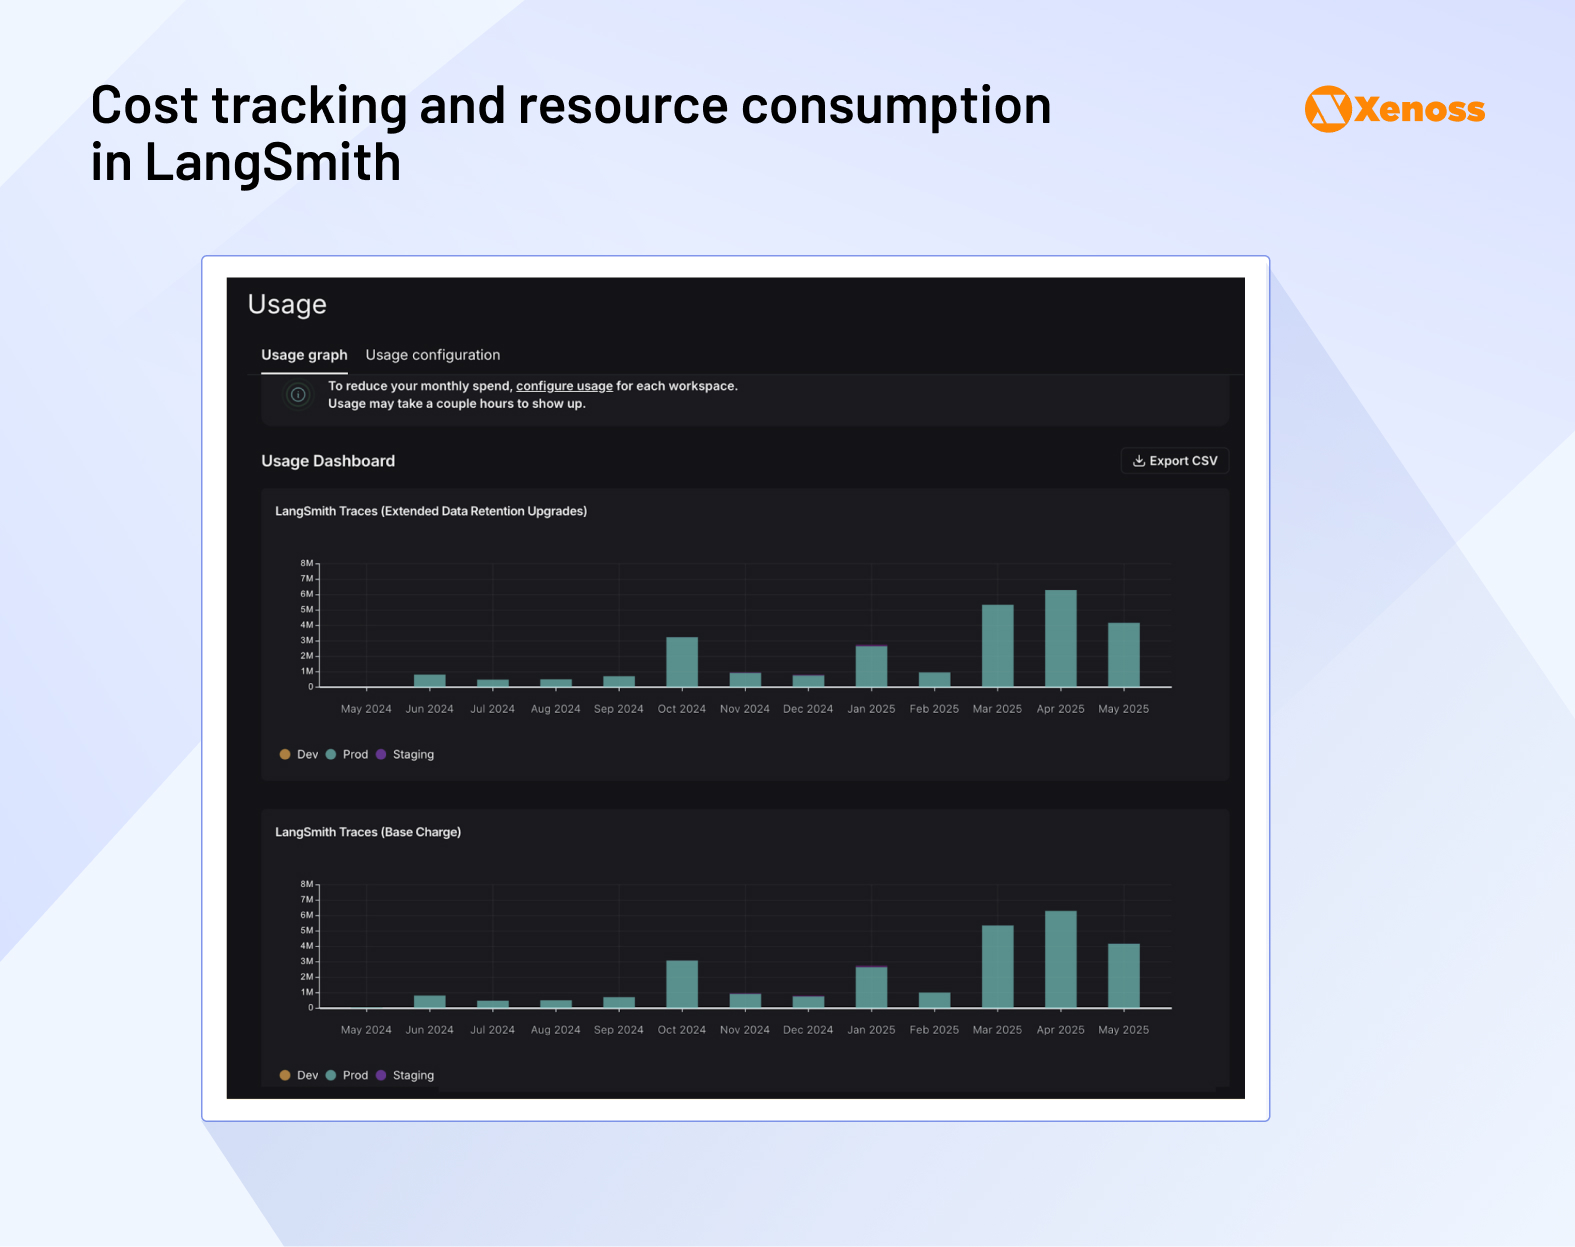Select Nov 2024 bar in Extended Data Retention chart
The image size is (1575, 1247).
(745, 680)
